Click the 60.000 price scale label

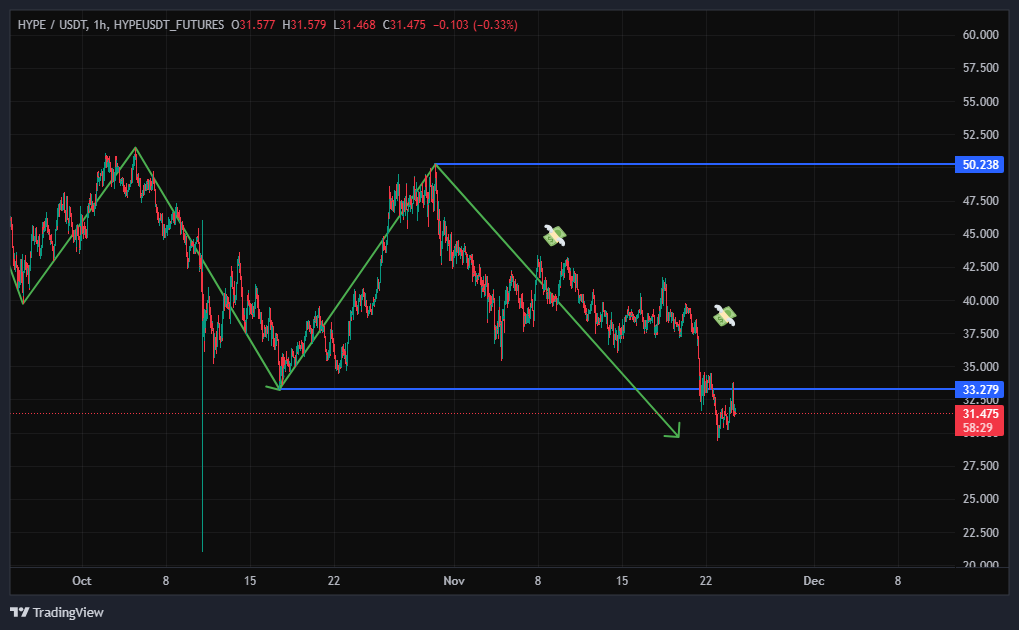click(x=980, y=35)
